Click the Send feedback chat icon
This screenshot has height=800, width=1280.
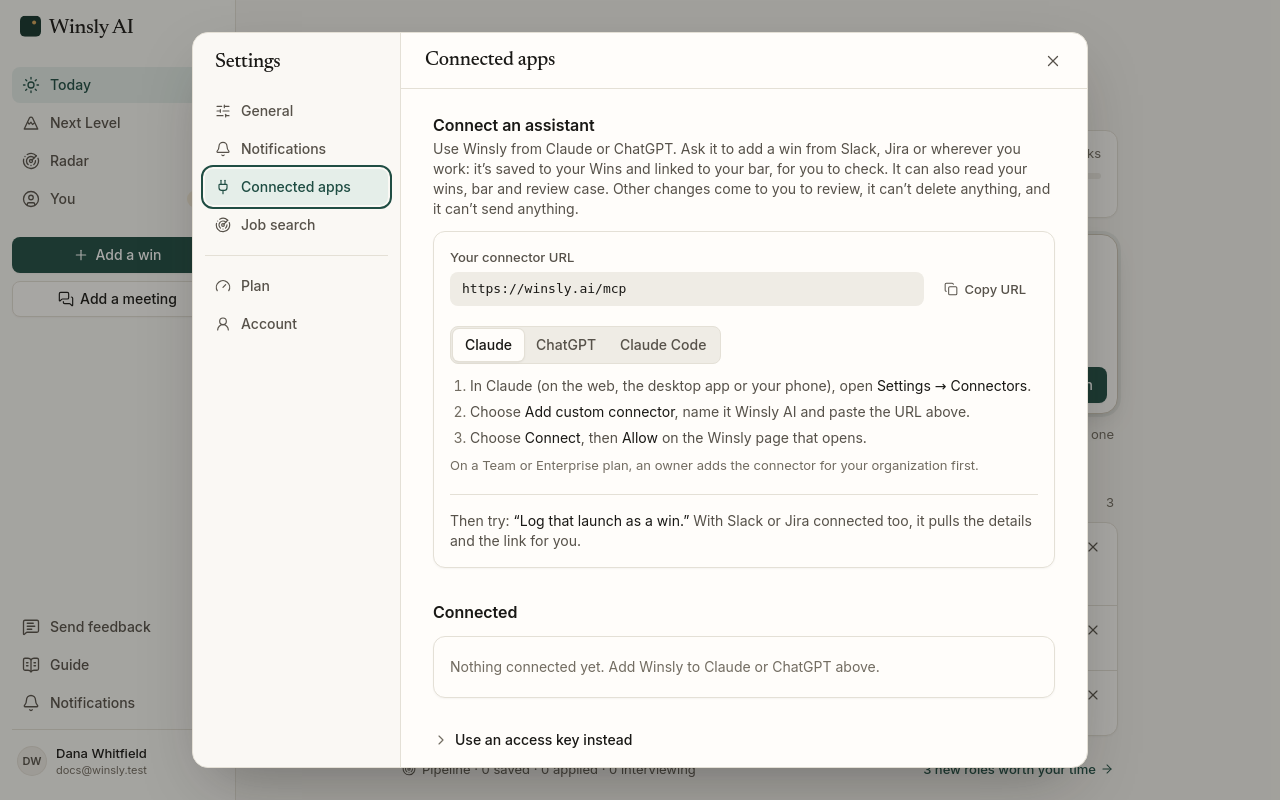pyautogui.click(x=31, y=627)
